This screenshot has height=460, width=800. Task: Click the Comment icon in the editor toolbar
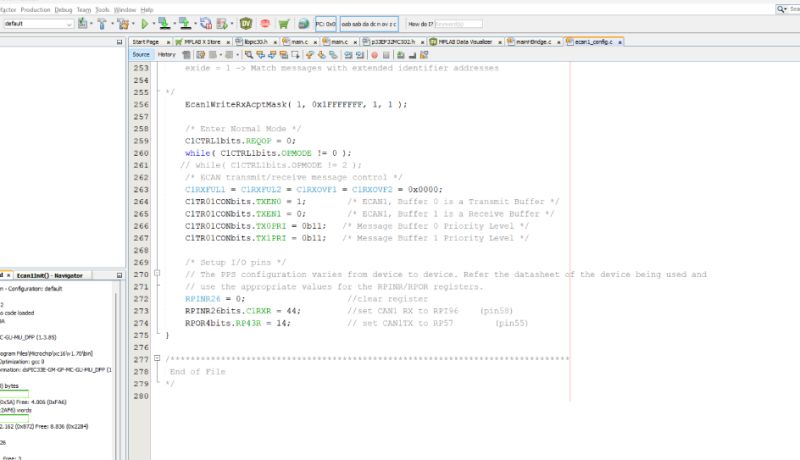point(401,55)
